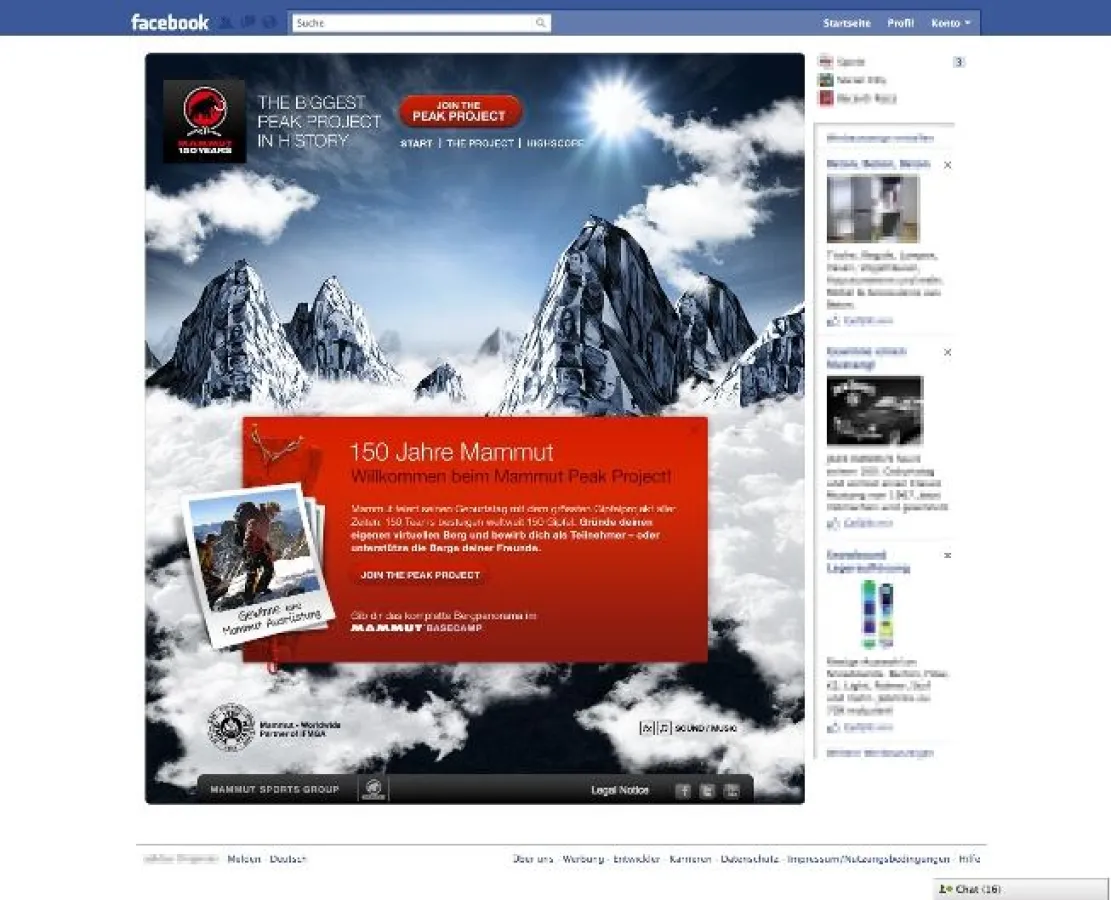Select the START navigation item
1111x900 pixels.
[x=416, y=144]
